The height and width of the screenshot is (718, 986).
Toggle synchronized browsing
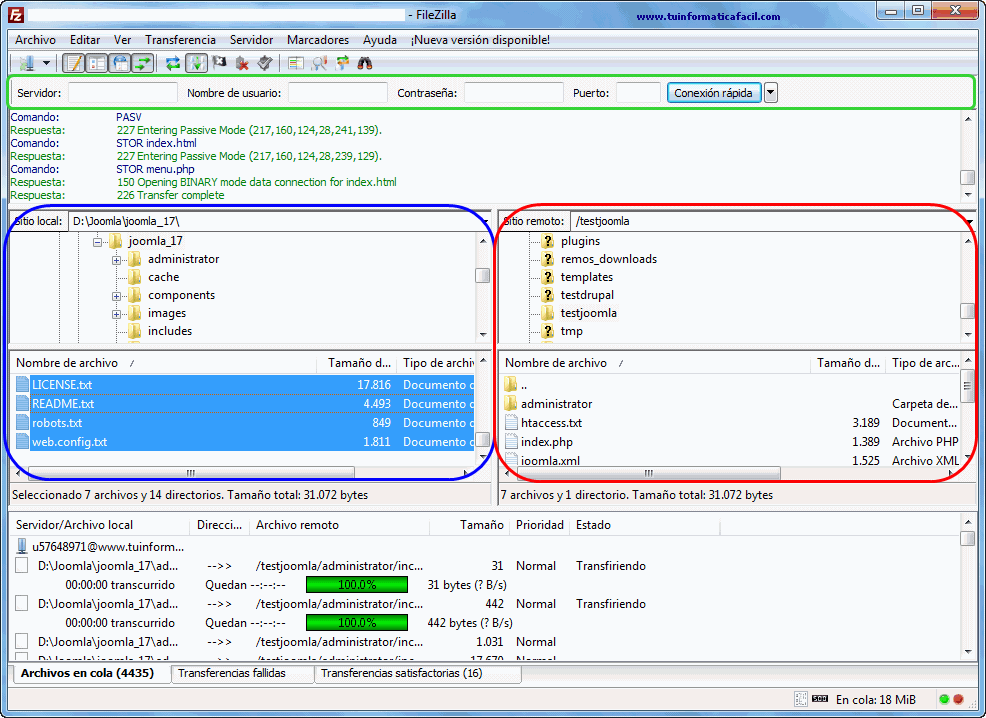click(343, 63)
